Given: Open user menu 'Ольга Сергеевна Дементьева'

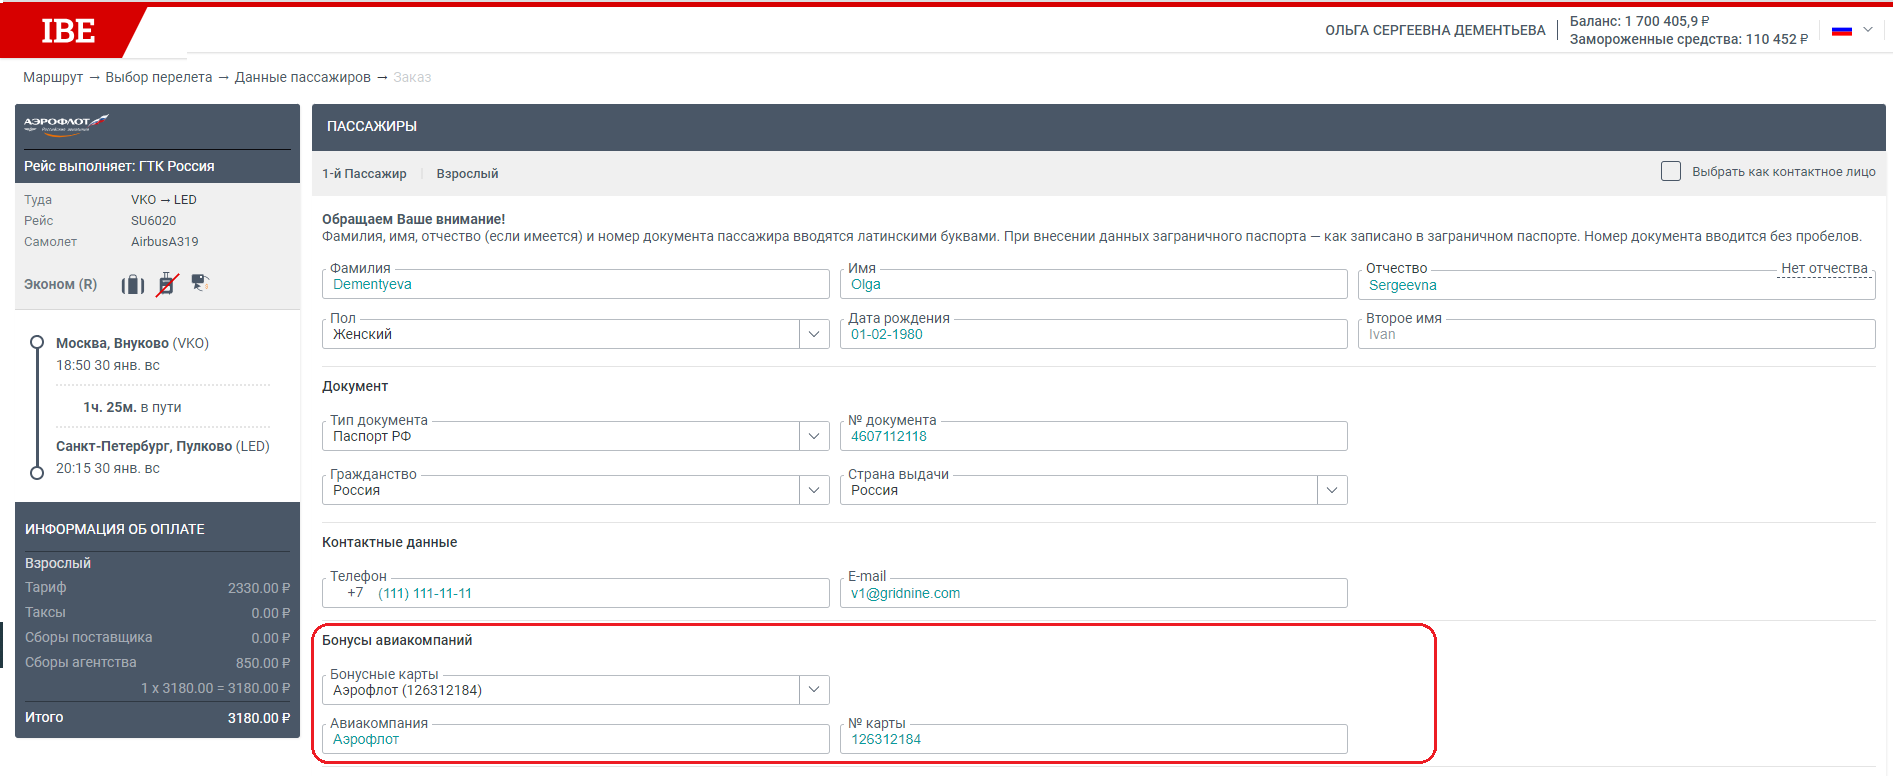Looking at the screenshot, I should [1435, 30].
